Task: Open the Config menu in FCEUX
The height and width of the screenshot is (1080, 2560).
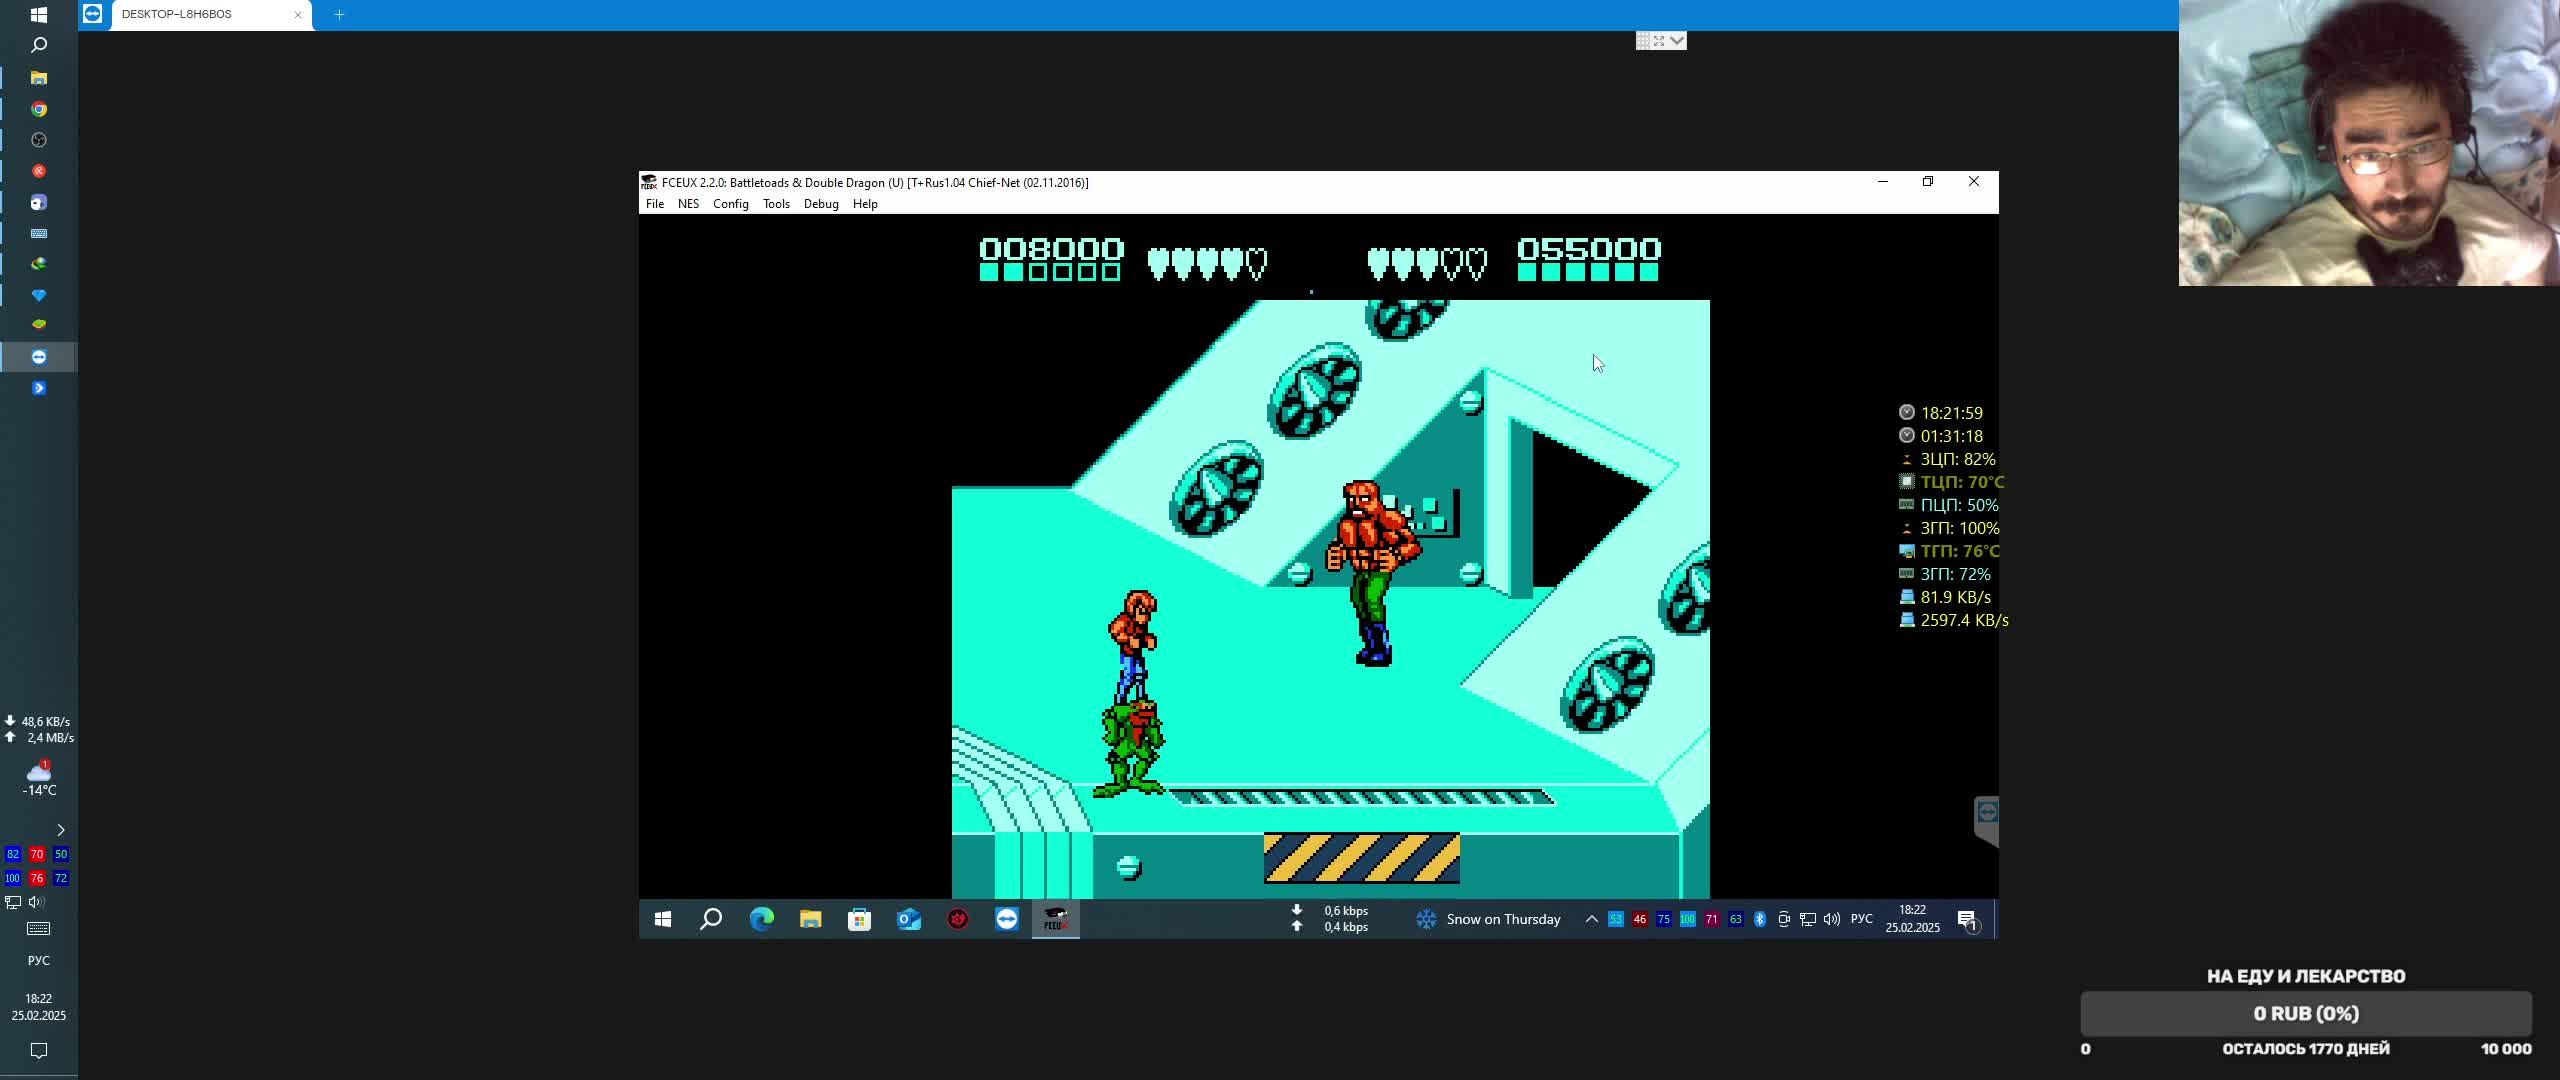Action: point(730,204)
